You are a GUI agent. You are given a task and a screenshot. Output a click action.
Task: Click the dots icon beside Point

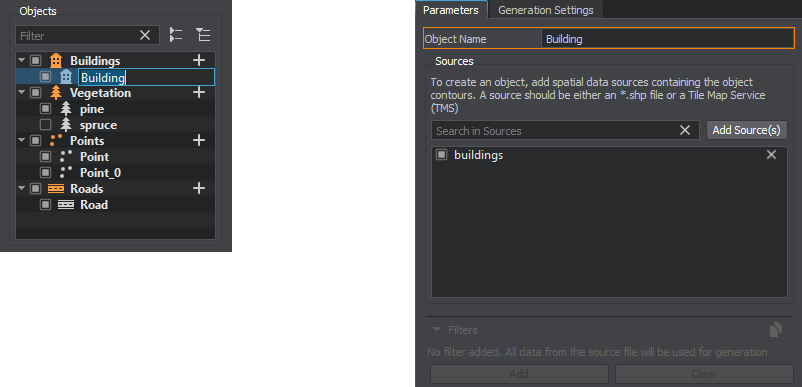[66, 157]
